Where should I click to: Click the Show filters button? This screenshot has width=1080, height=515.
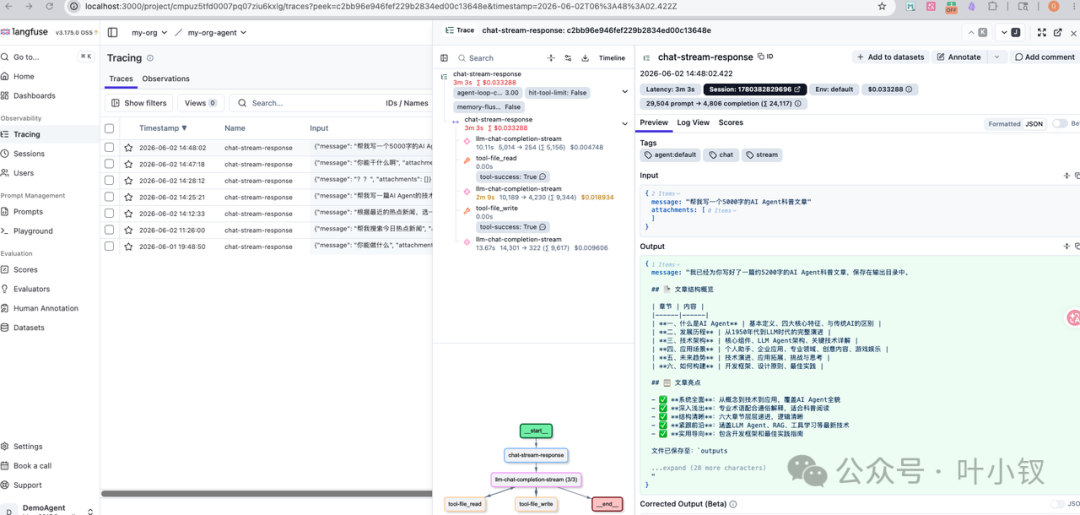pos(138,103)
